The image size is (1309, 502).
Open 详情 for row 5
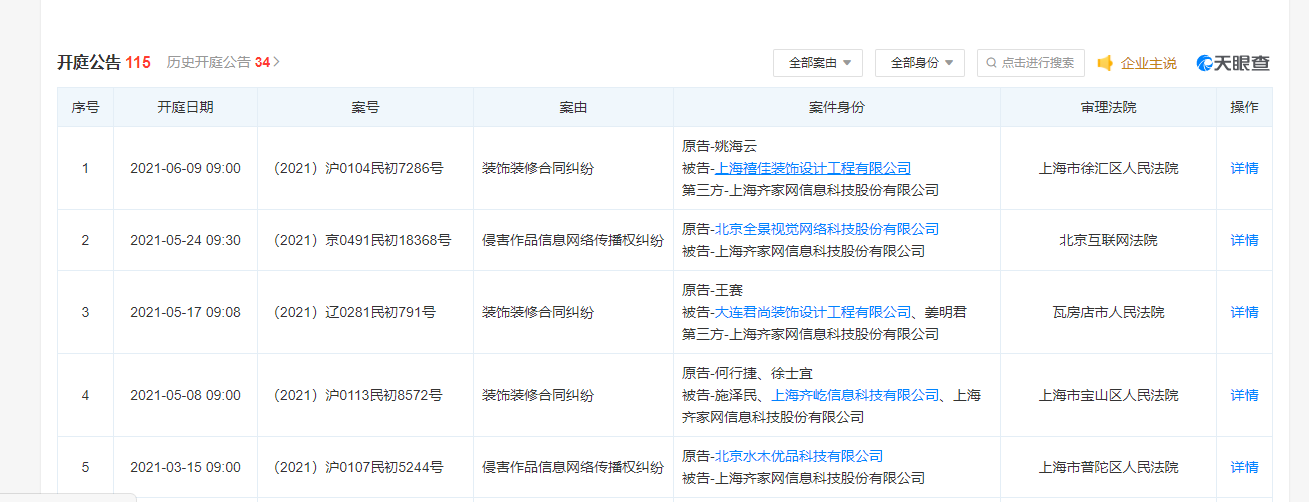[x=1244, y=467]
